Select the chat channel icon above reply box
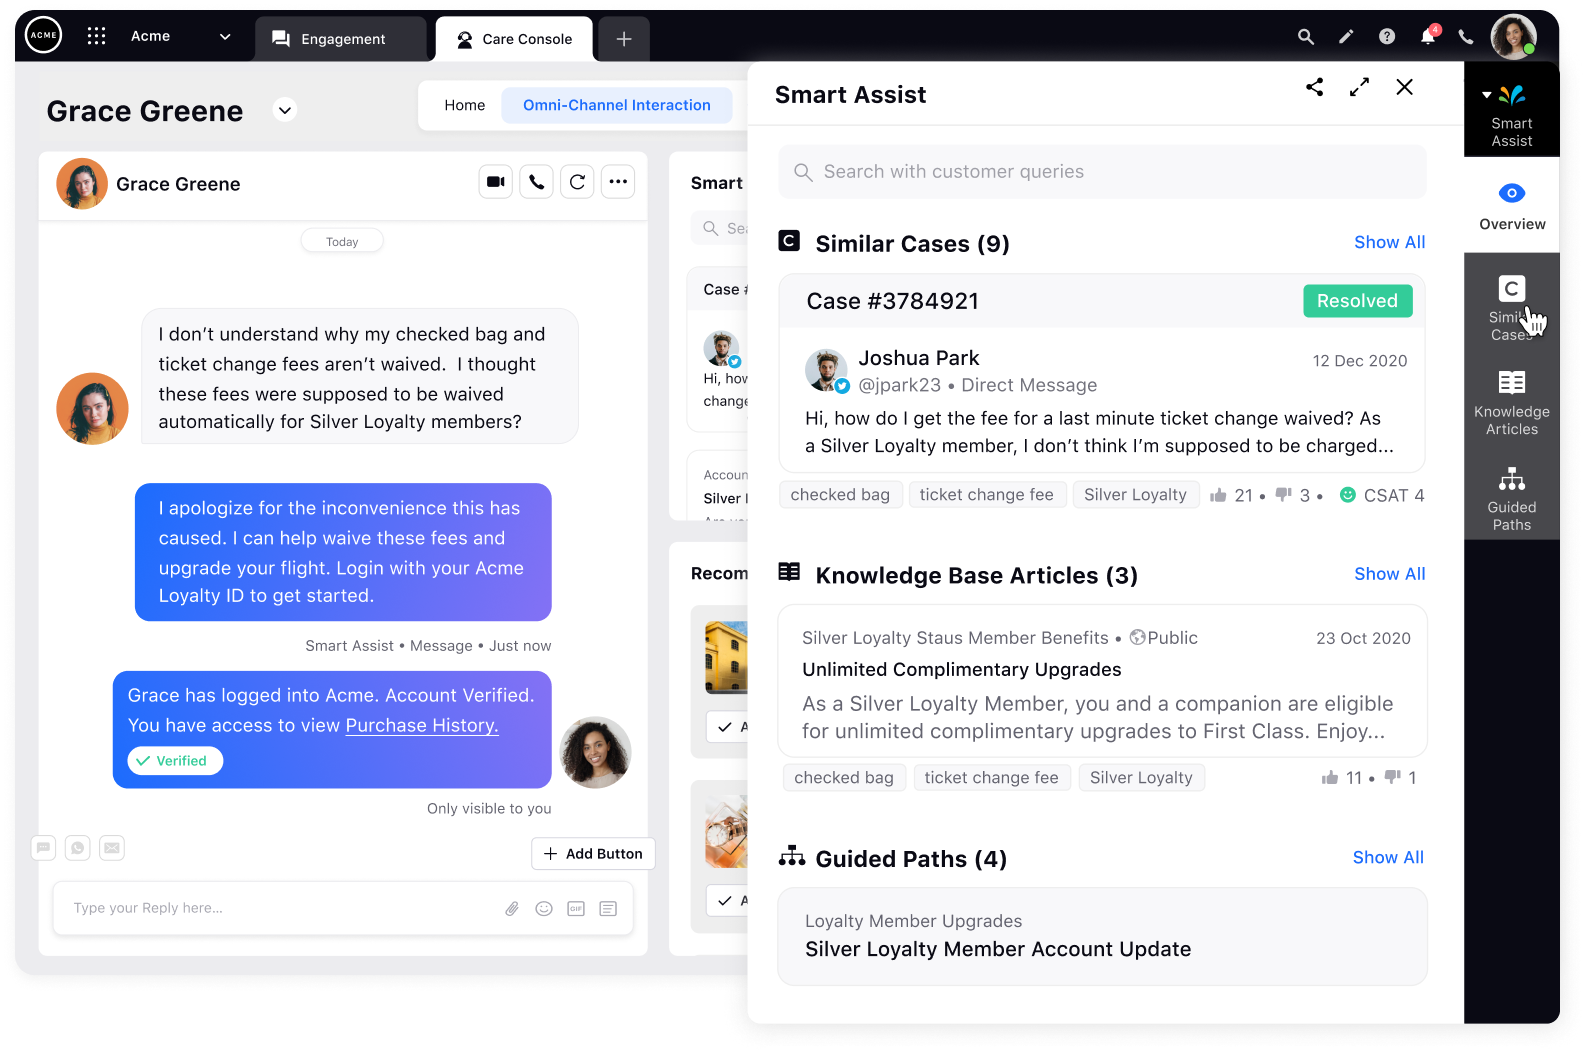Image resolution: width=1586 pixels, height=1052 pixels. click(43, 848)
